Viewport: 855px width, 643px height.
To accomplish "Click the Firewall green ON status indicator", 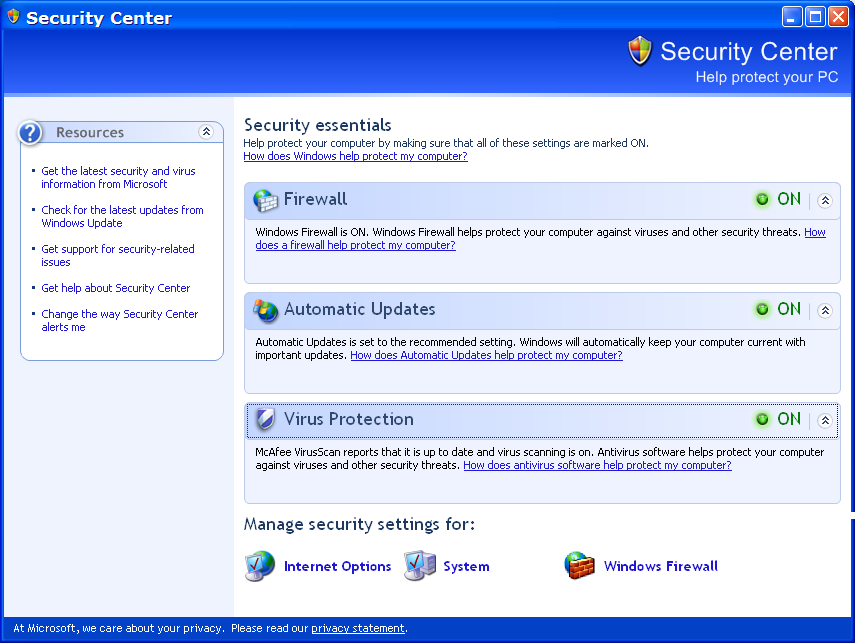I will click(763, 199).
